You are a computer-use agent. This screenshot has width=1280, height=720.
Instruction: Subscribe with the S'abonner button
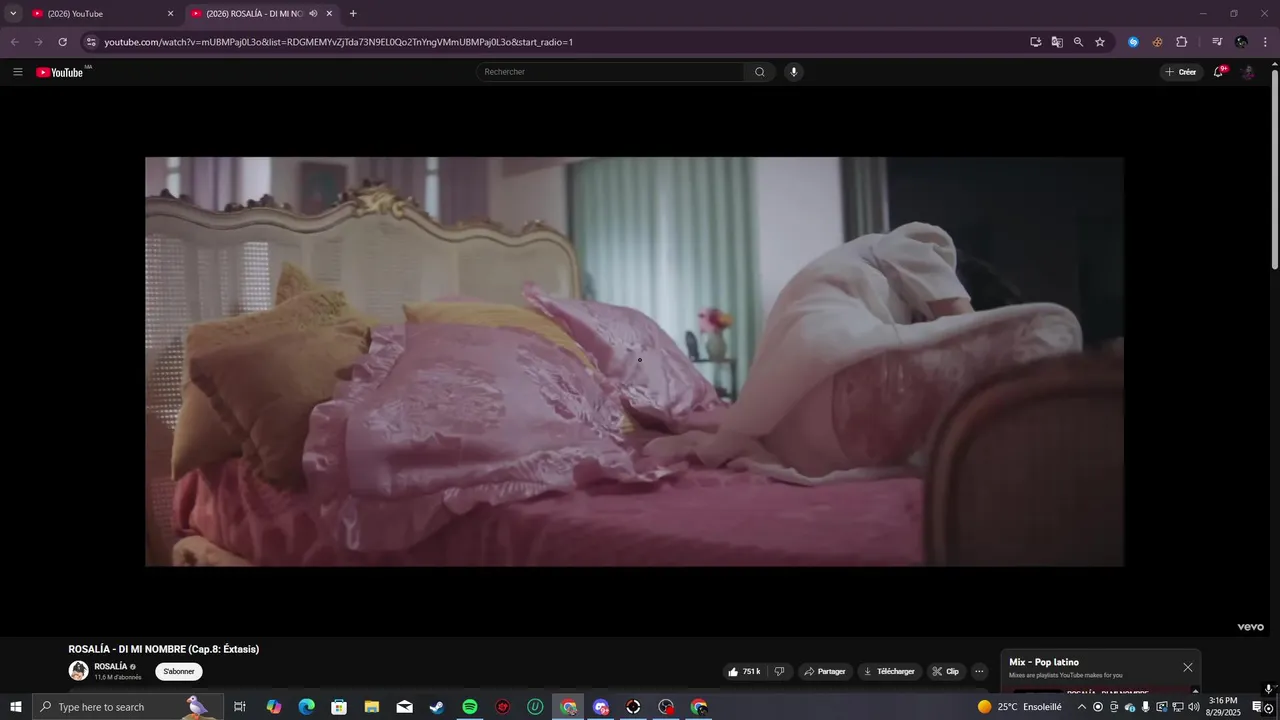pos(179,672)
